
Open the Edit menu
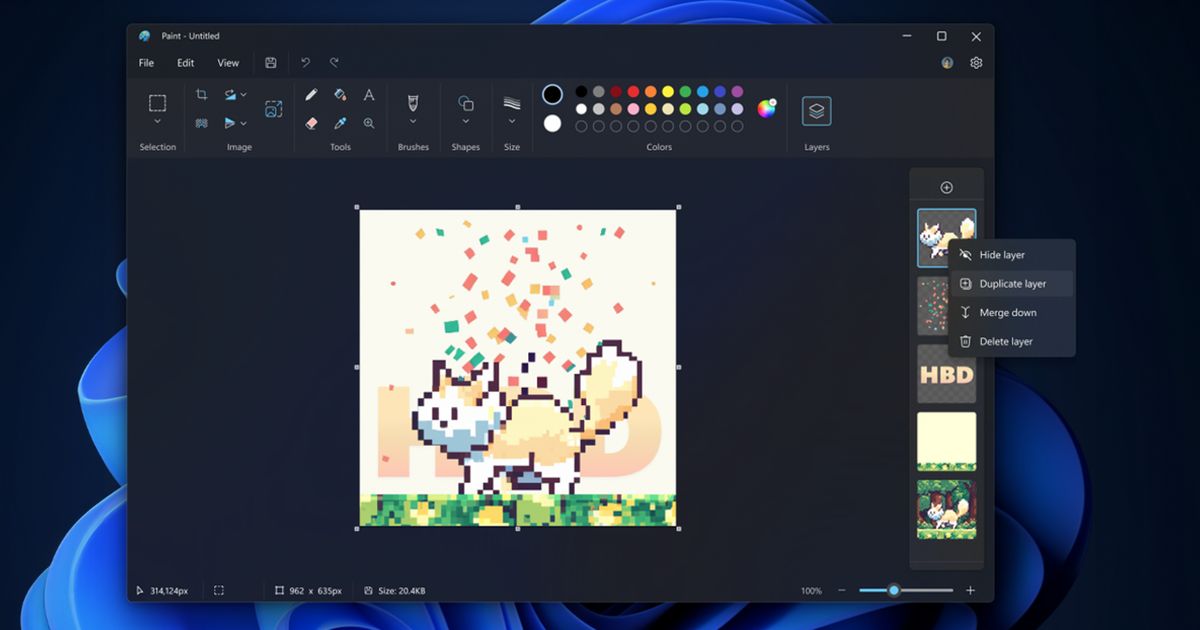click(x=186, y=63)
